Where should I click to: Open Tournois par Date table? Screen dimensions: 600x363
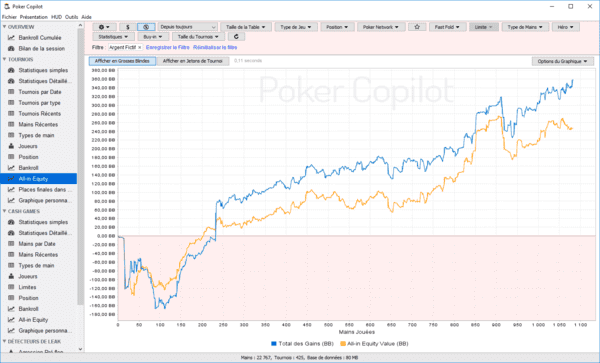pyautogui.click(x=40, y=92)
